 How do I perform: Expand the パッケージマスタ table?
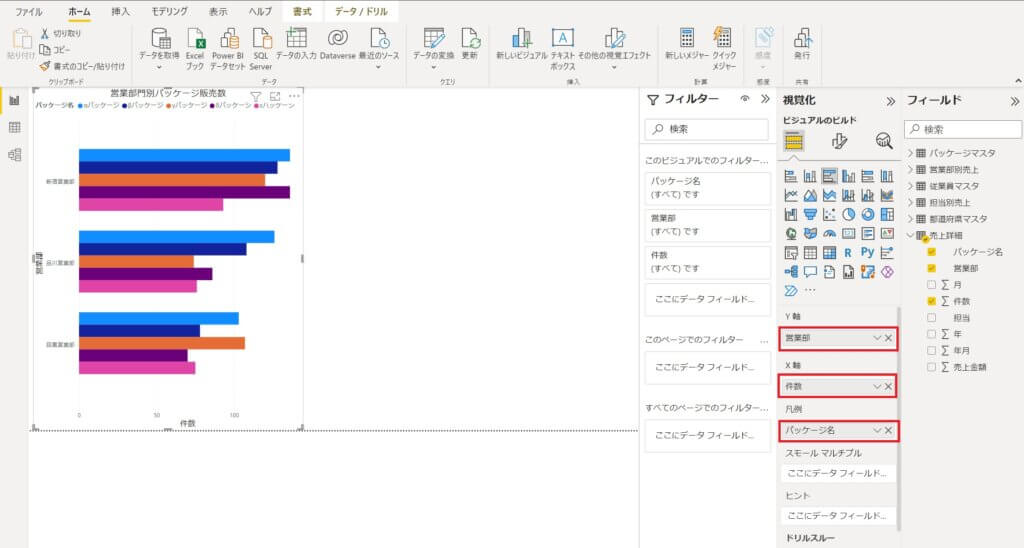click(910, 153)
